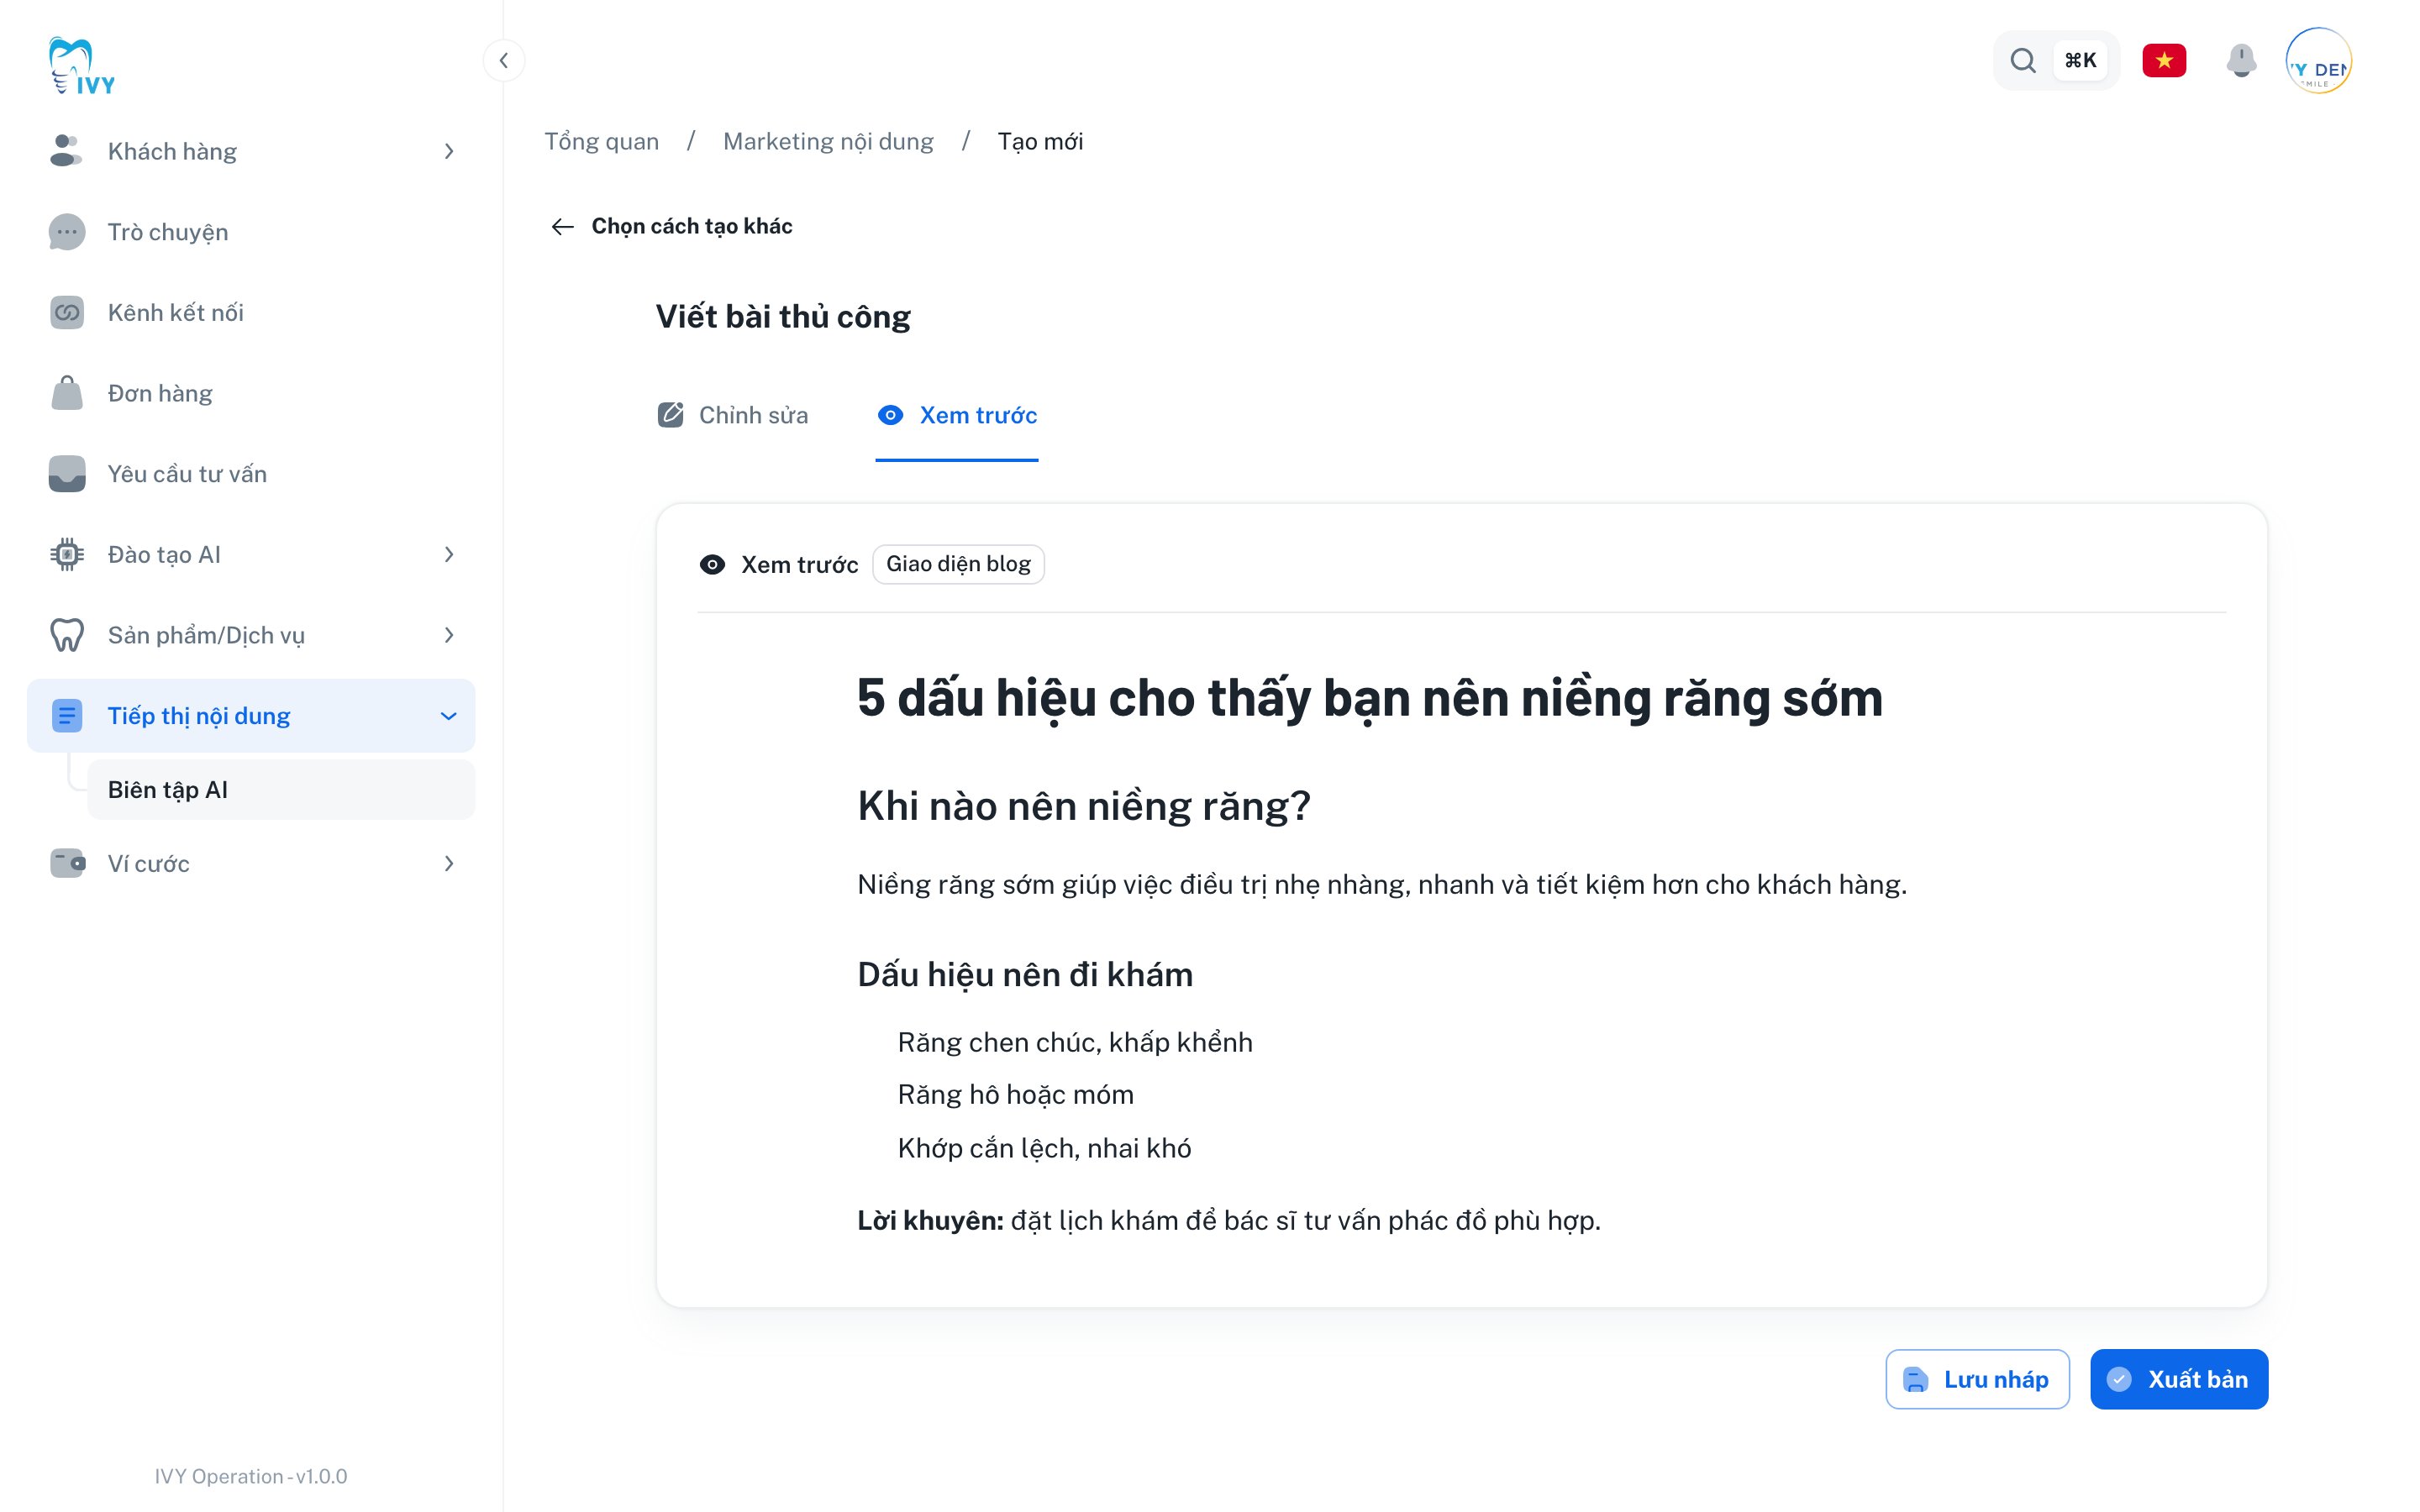Viewport: 2420px width, 1512px height.
Task: Click the list item Răng chen chúc, khấp khểnh
Action: pos(1075,1042)
